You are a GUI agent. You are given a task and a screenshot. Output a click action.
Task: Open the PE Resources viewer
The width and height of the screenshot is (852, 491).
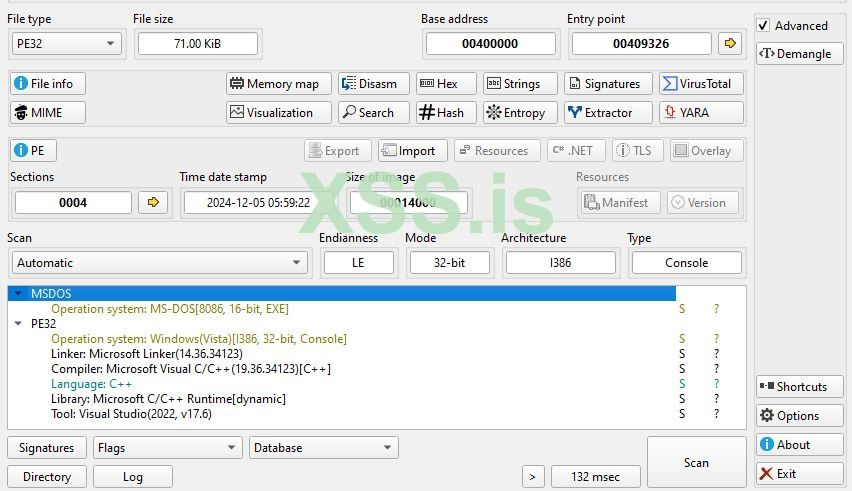(498, 150)
